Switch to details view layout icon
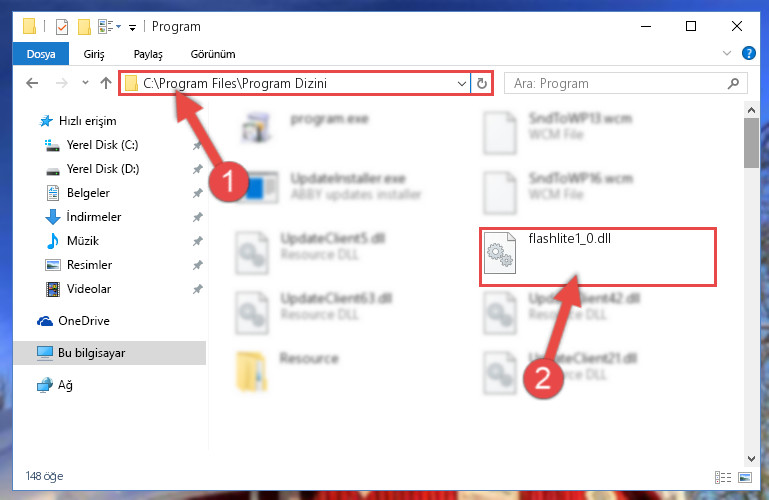 pos(723,477)
